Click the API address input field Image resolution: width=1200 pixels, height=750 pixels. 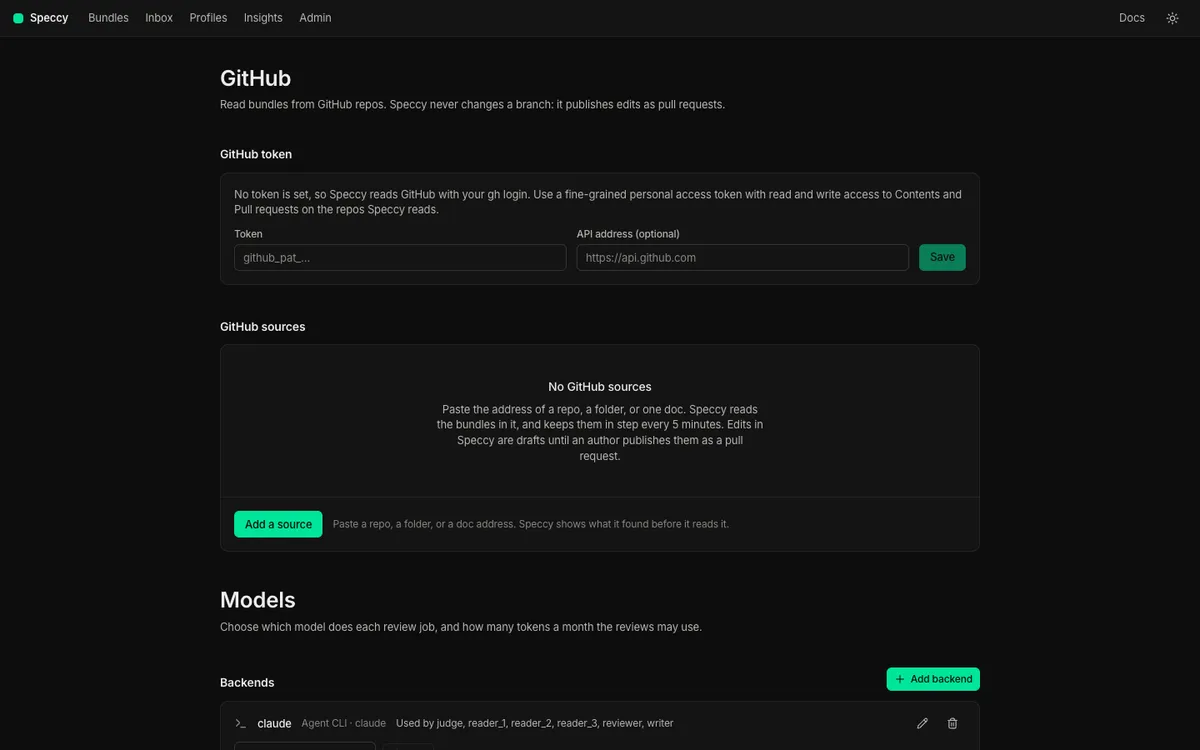(x=743, y=257)
